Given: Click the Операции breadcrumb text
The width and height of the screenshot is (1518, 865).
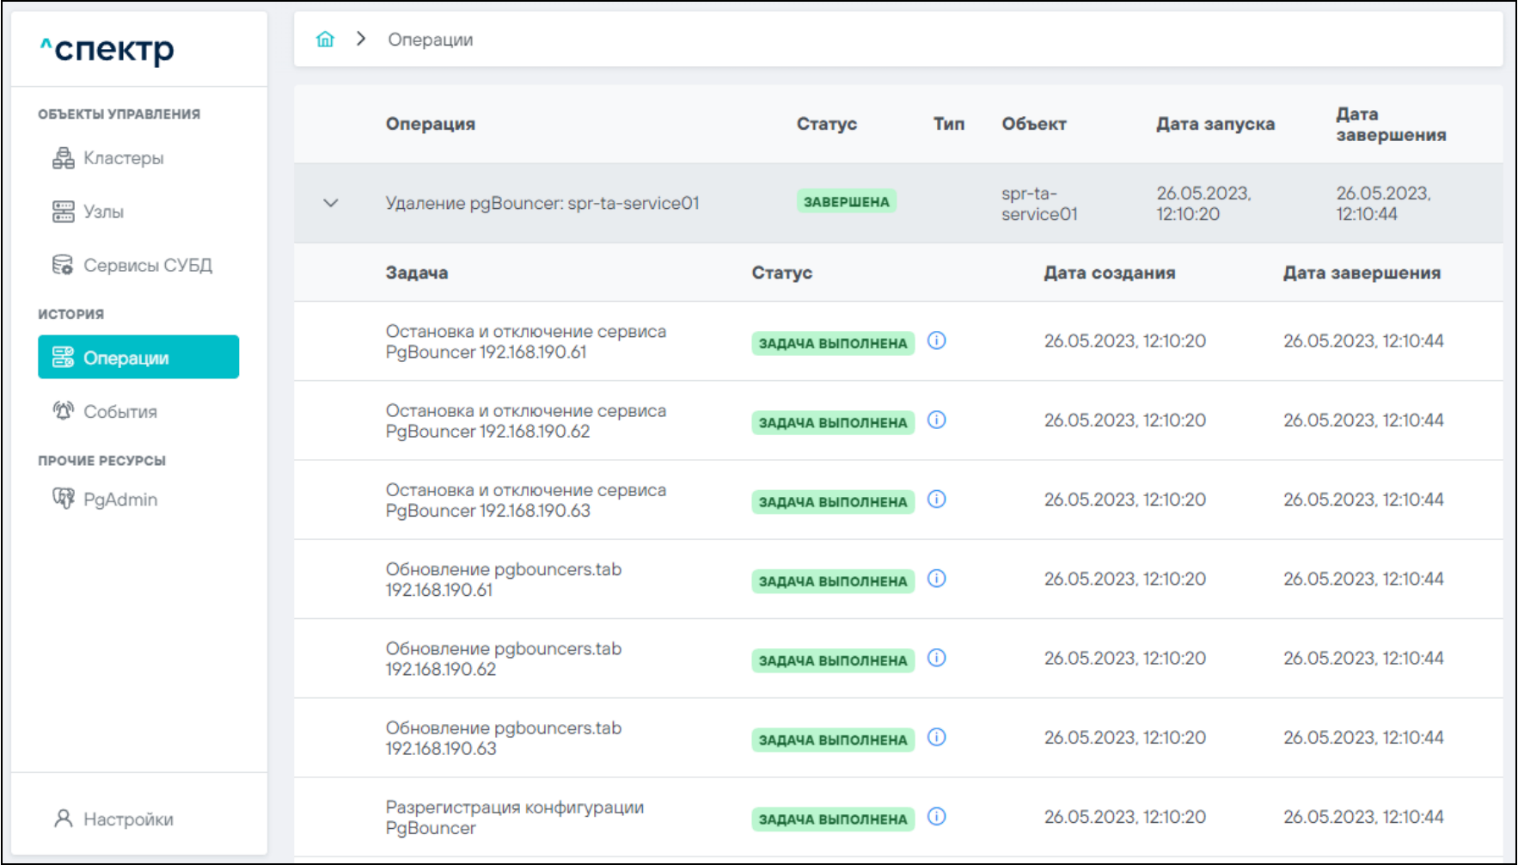Looking at the screenshot, I should [430, 40].
